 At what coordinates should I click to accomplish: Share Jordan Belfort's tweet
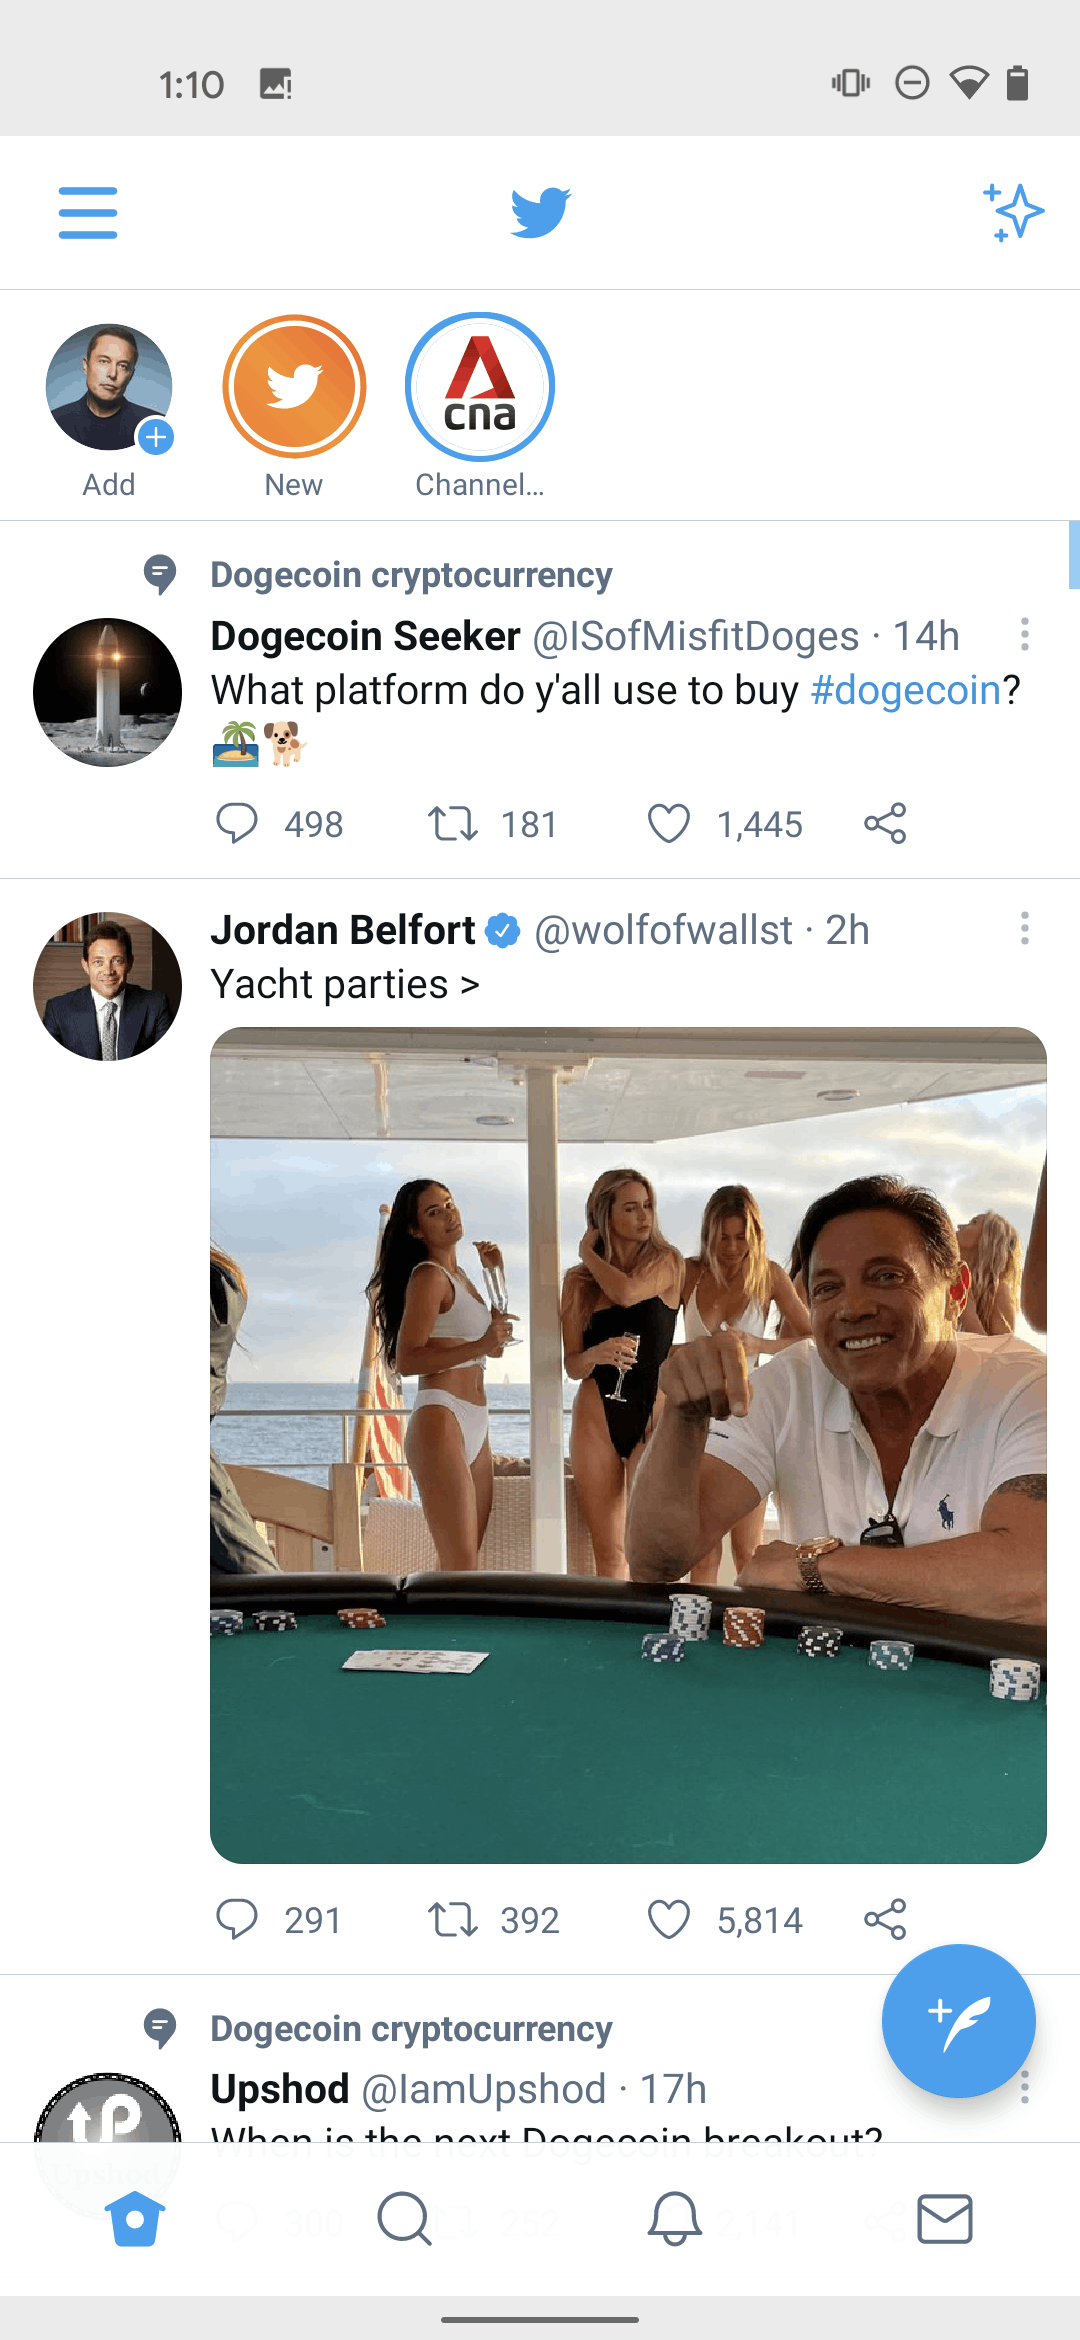click(885, 1920)
